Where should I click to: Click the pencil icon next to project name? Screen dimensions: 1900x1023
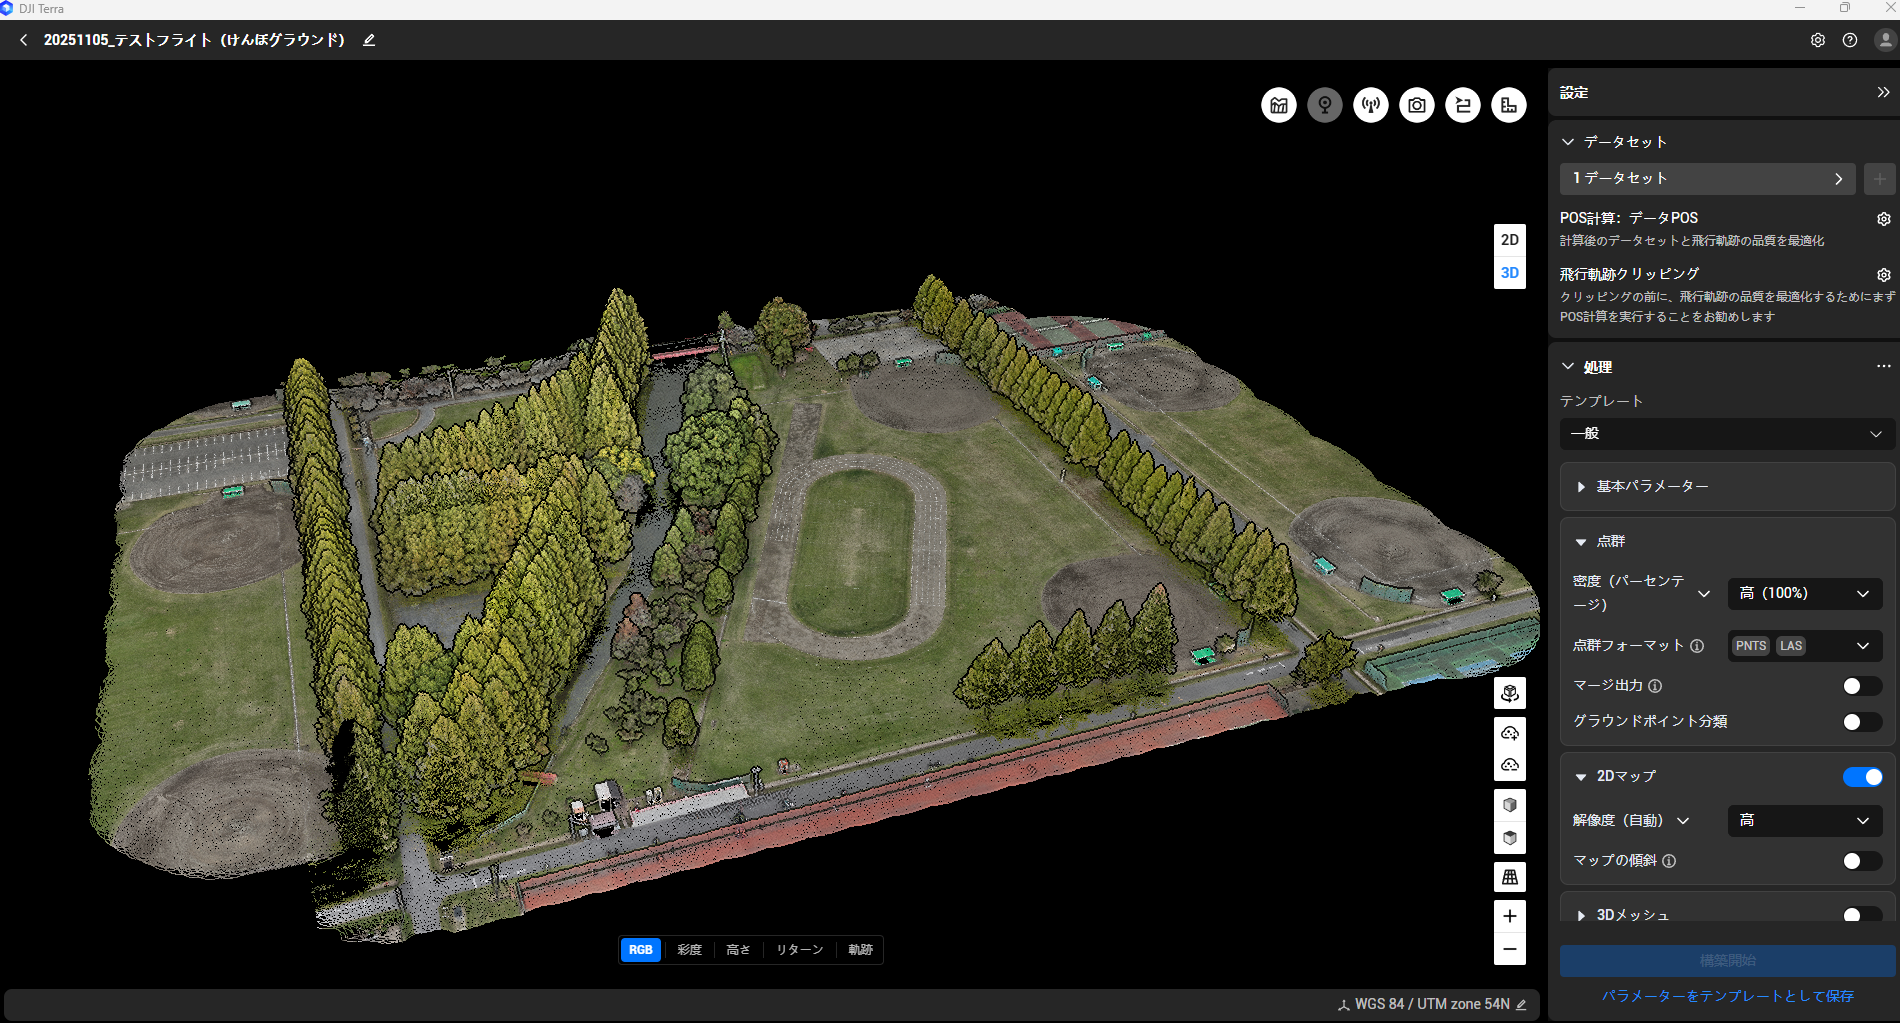[x=369, y=40]
